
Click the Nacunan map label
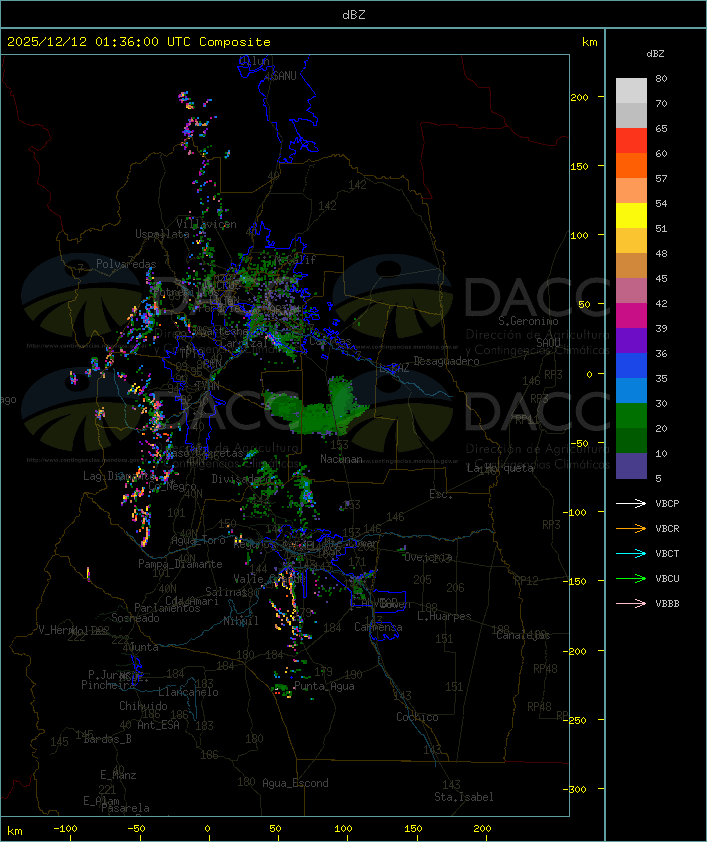click(341, 459)
